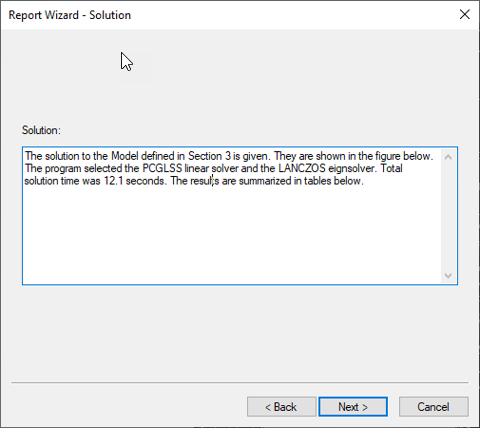Place cursor at Section 3 text
This screenshot has height=428, width=480.
point(209,156)
